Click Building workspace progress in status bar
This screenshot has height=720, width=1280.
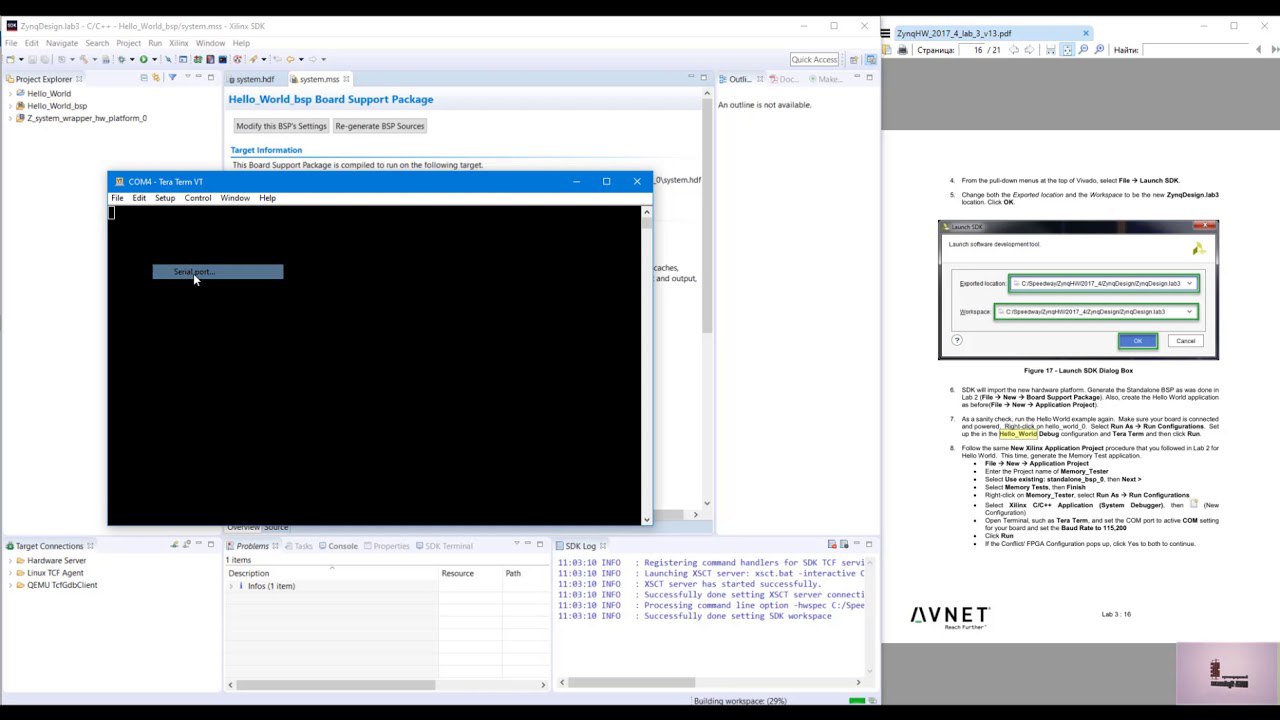point(740,701)
